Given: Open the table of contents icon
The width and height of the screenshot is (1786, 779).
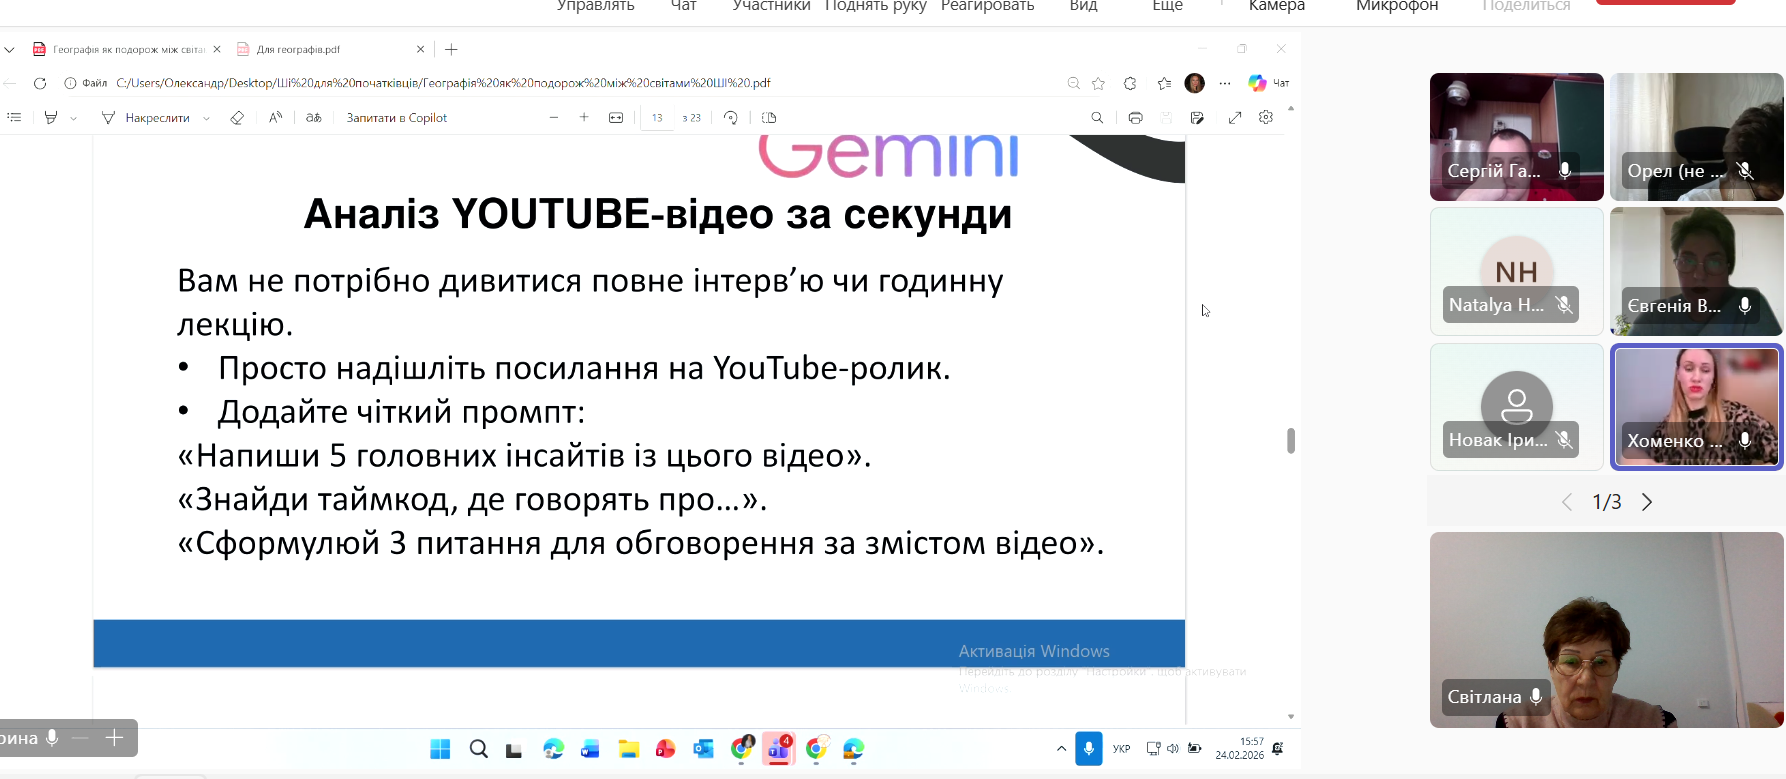Looking at the screenshot, I should click(x=14, y=118).
